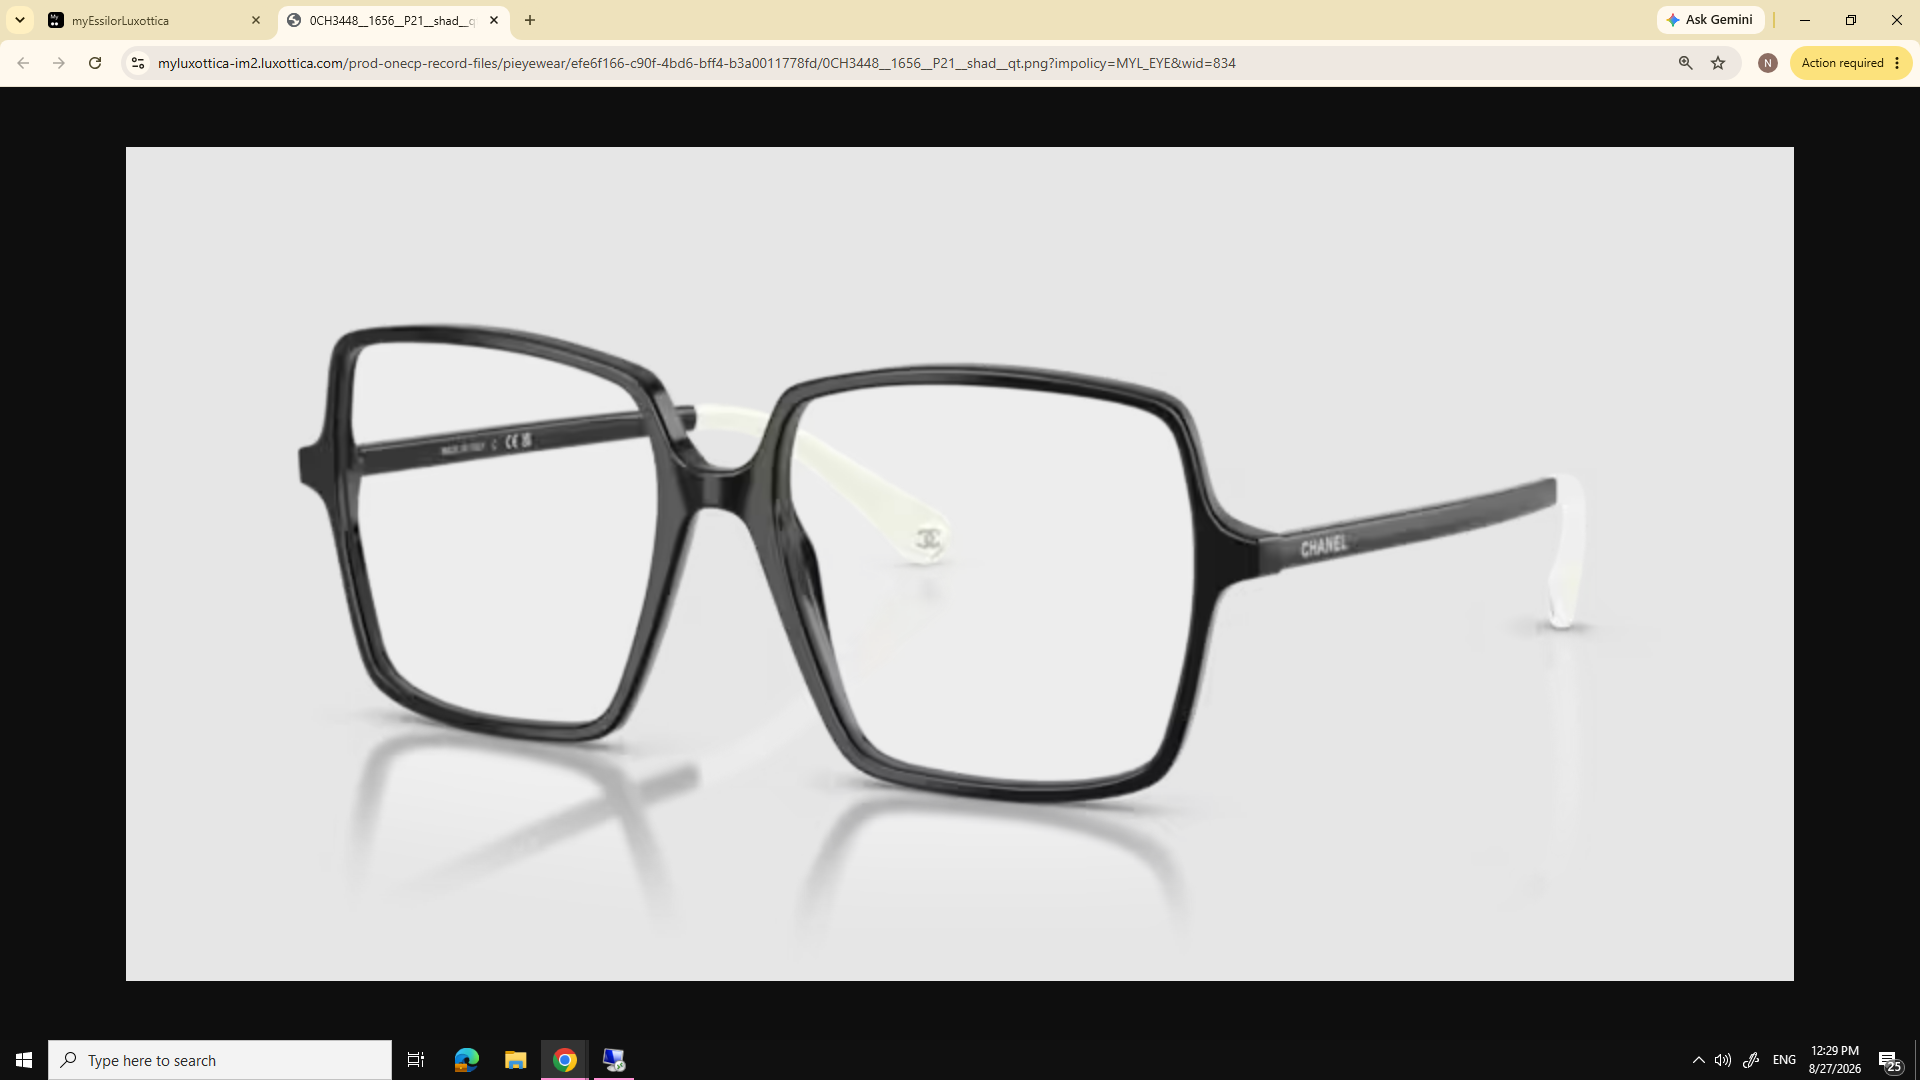Viewport: 1920px width, 1080px height.
Task: Open the tab search dropdown arrow
Action: [20, 20]
